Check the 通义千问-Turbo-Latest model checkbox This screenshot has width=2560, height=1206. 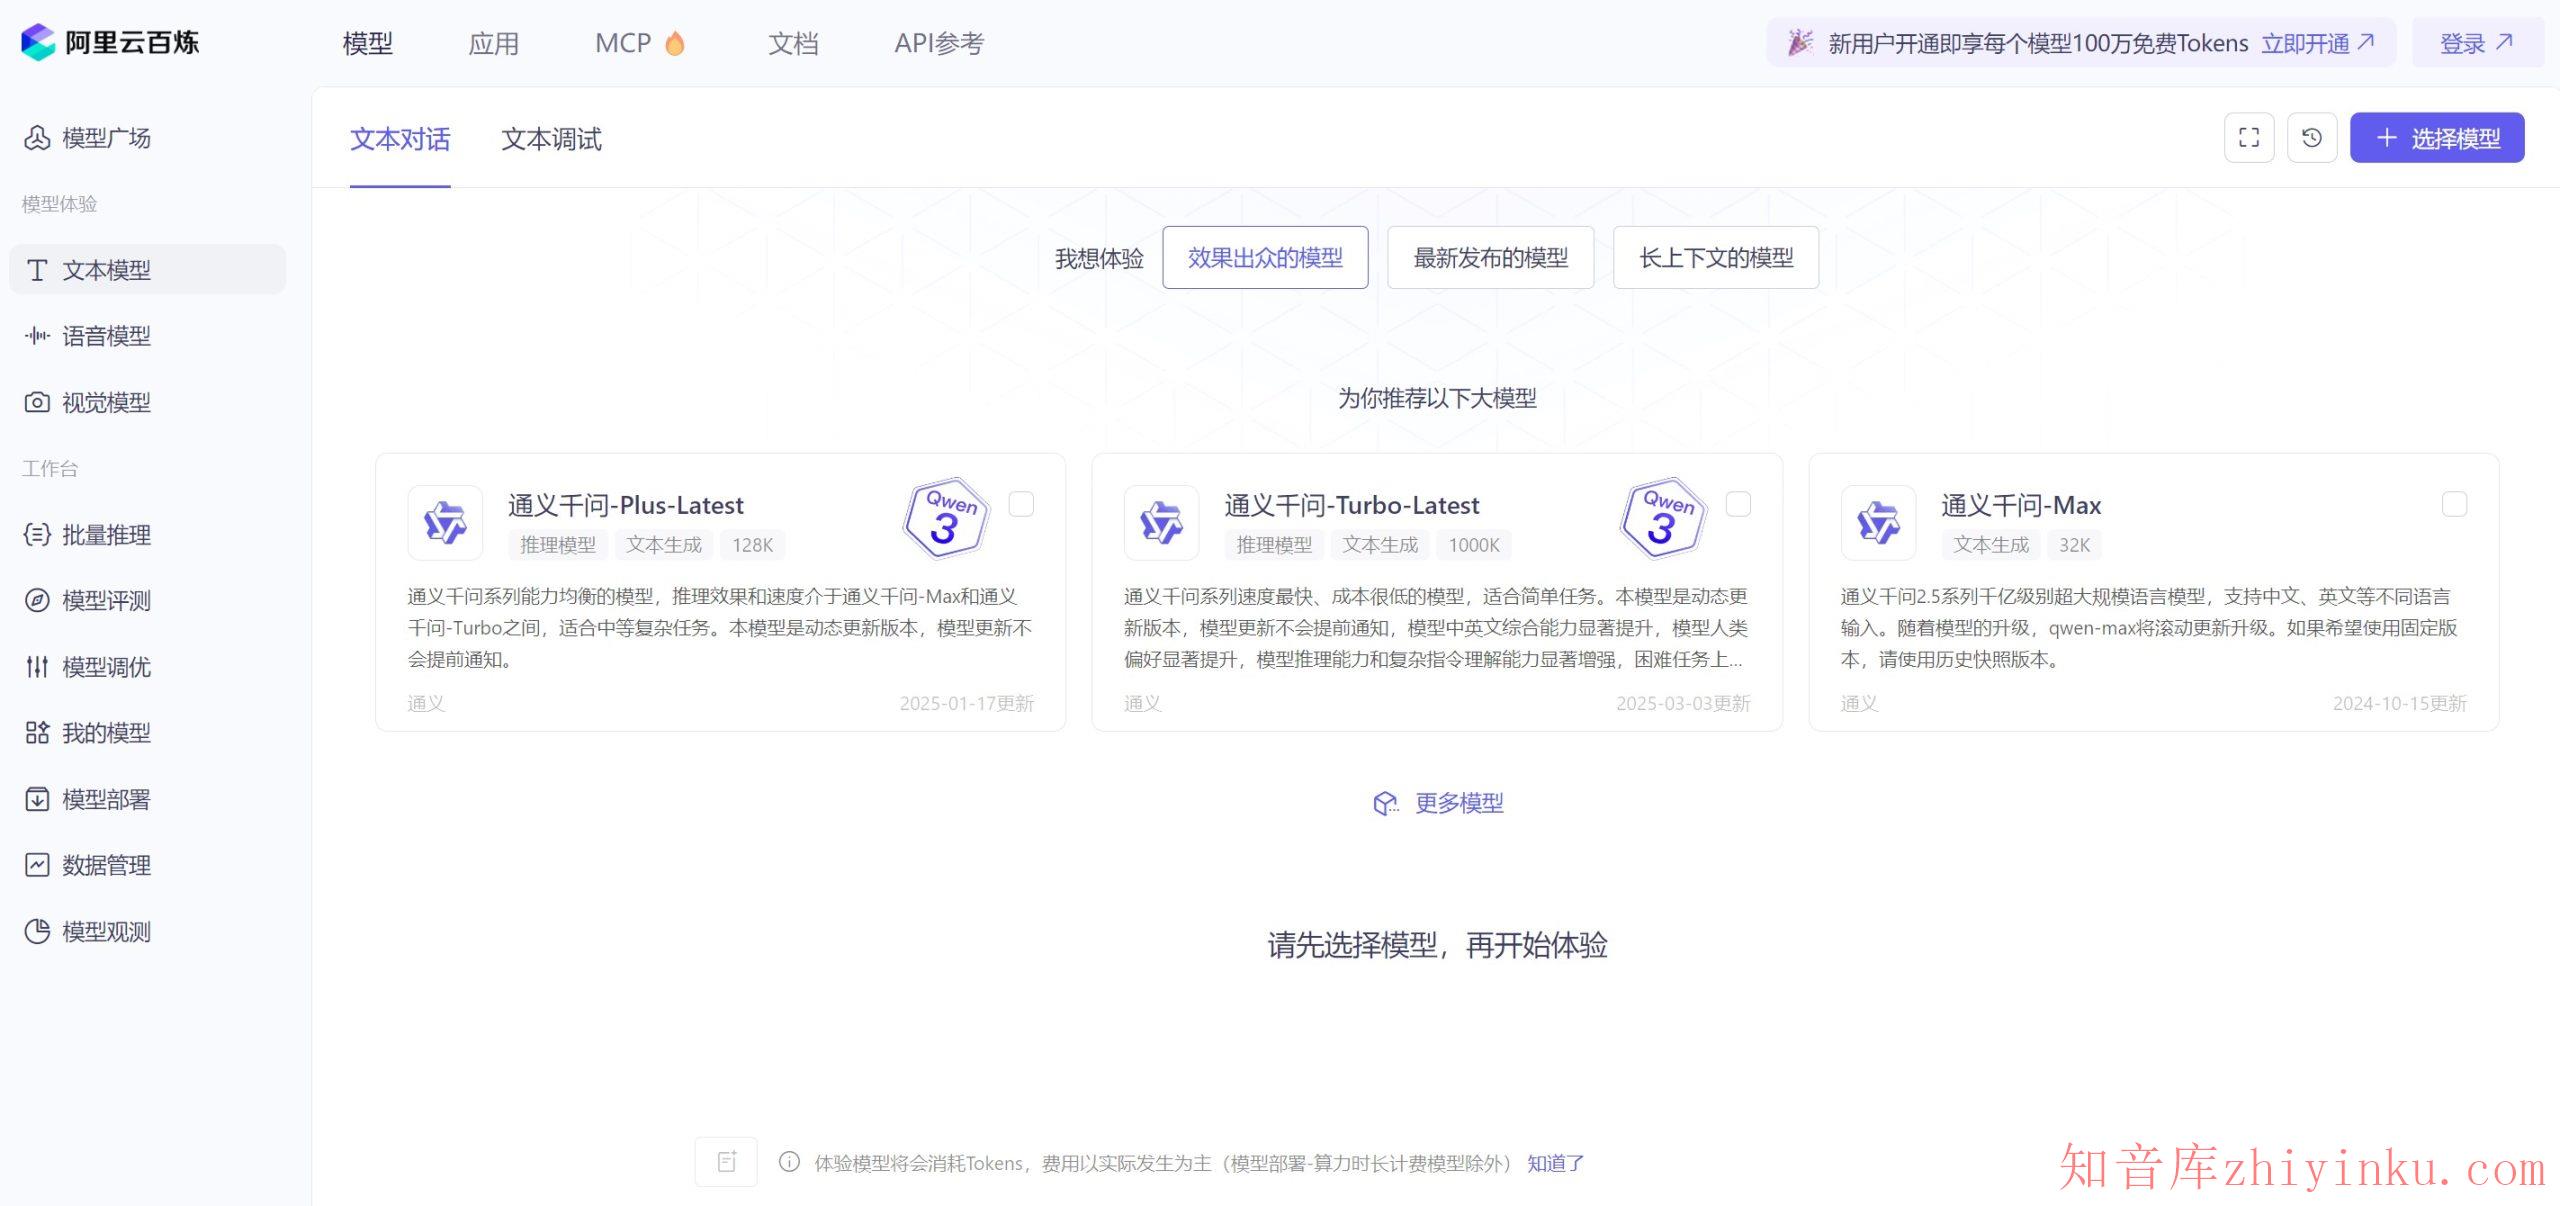[1739, 505]
